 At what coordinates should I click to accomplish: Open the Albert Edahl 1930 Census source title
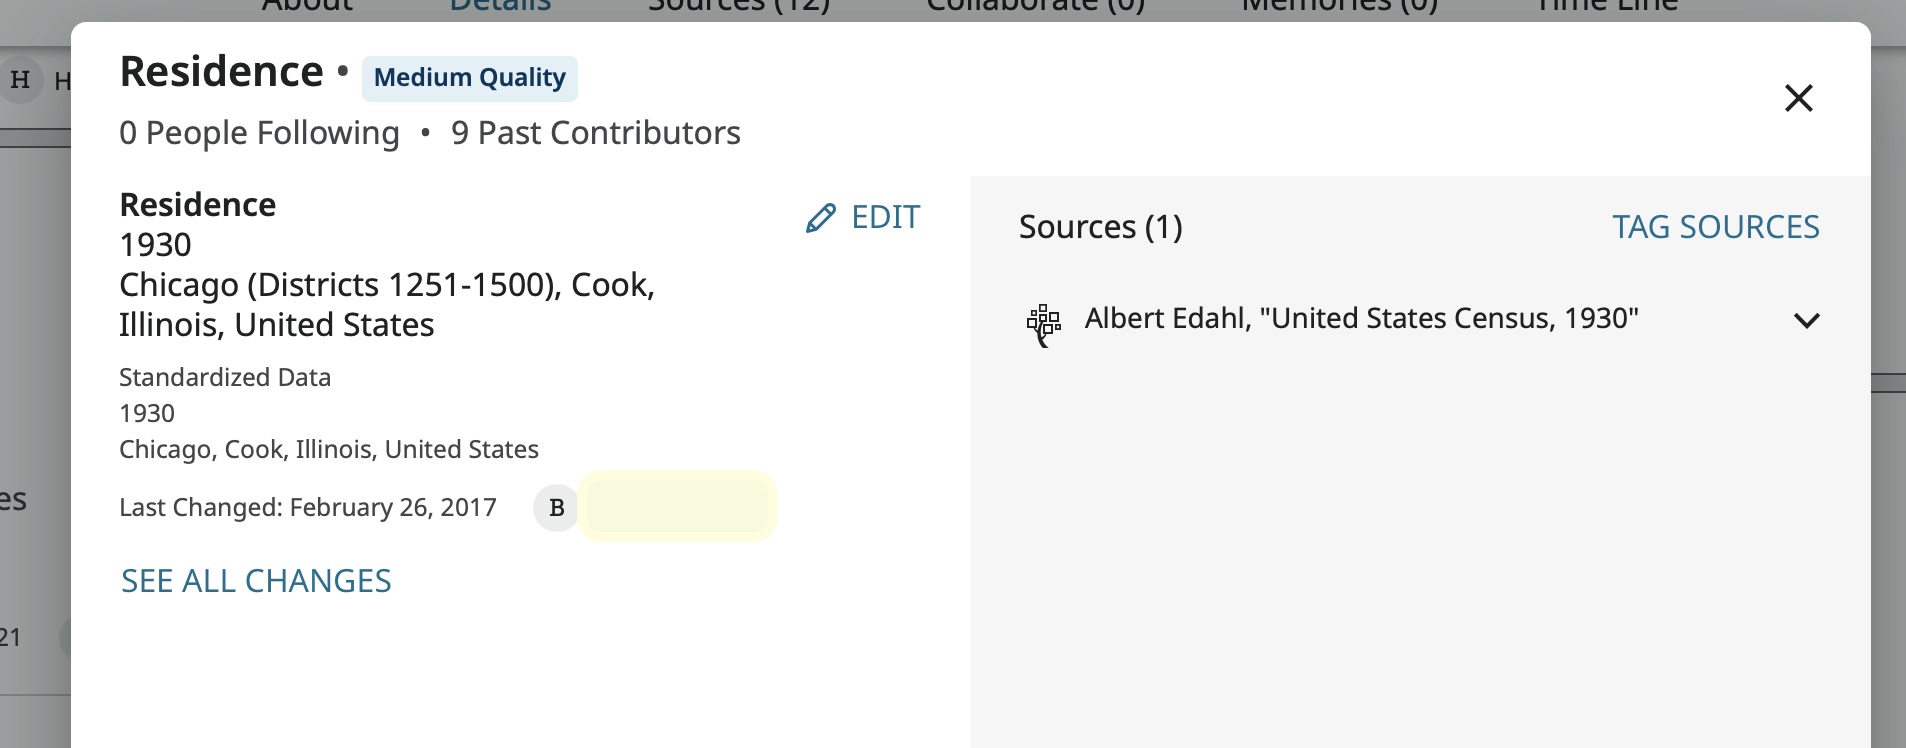[1362, 318]
